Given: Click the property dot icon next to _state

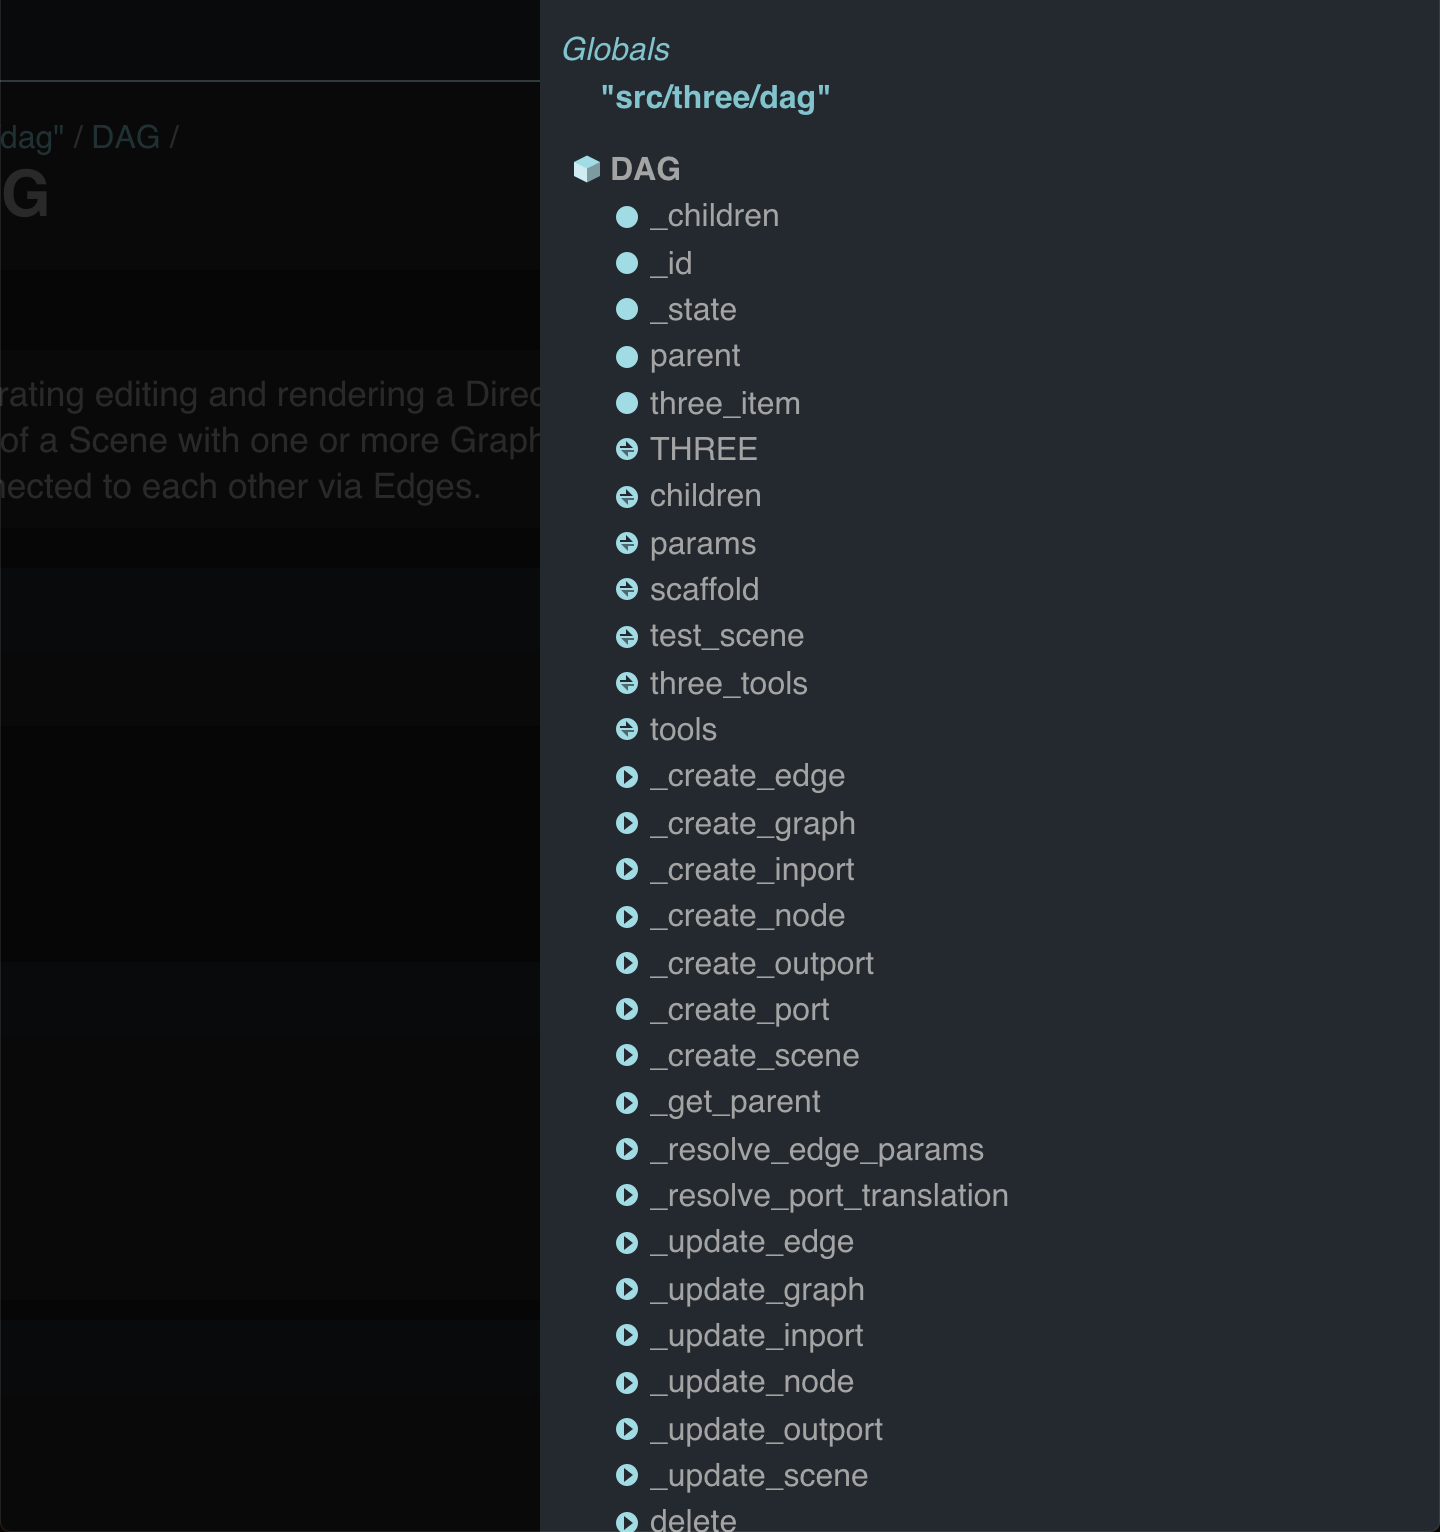Looking at the screenshot, I should [628, 310].
